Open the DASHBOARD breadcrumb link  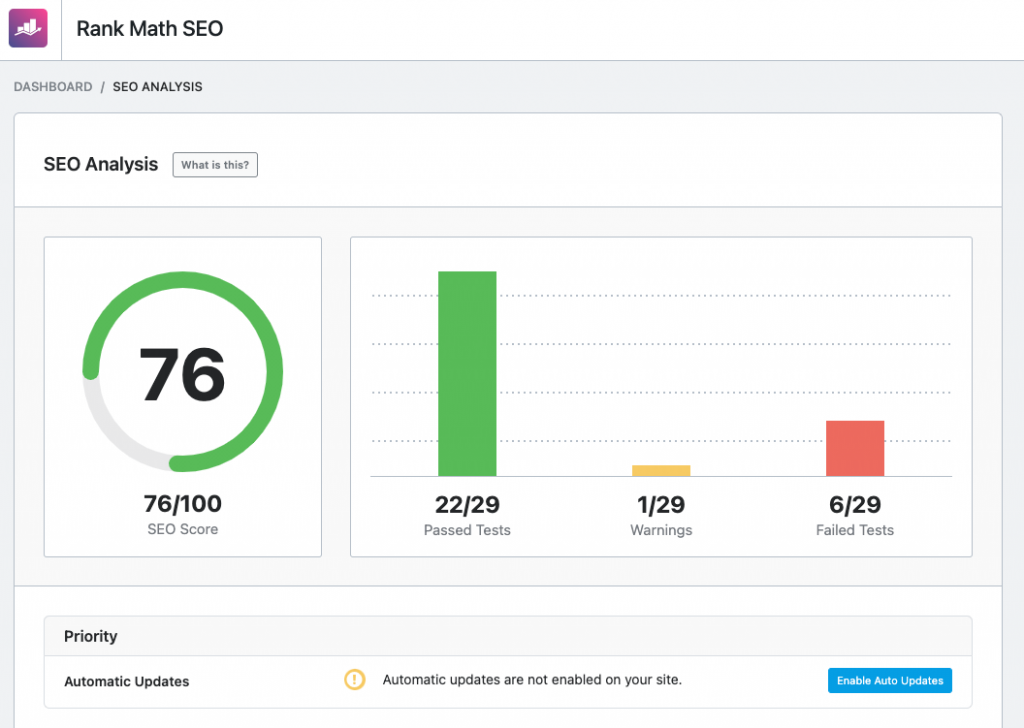click(x=53, y=87)
